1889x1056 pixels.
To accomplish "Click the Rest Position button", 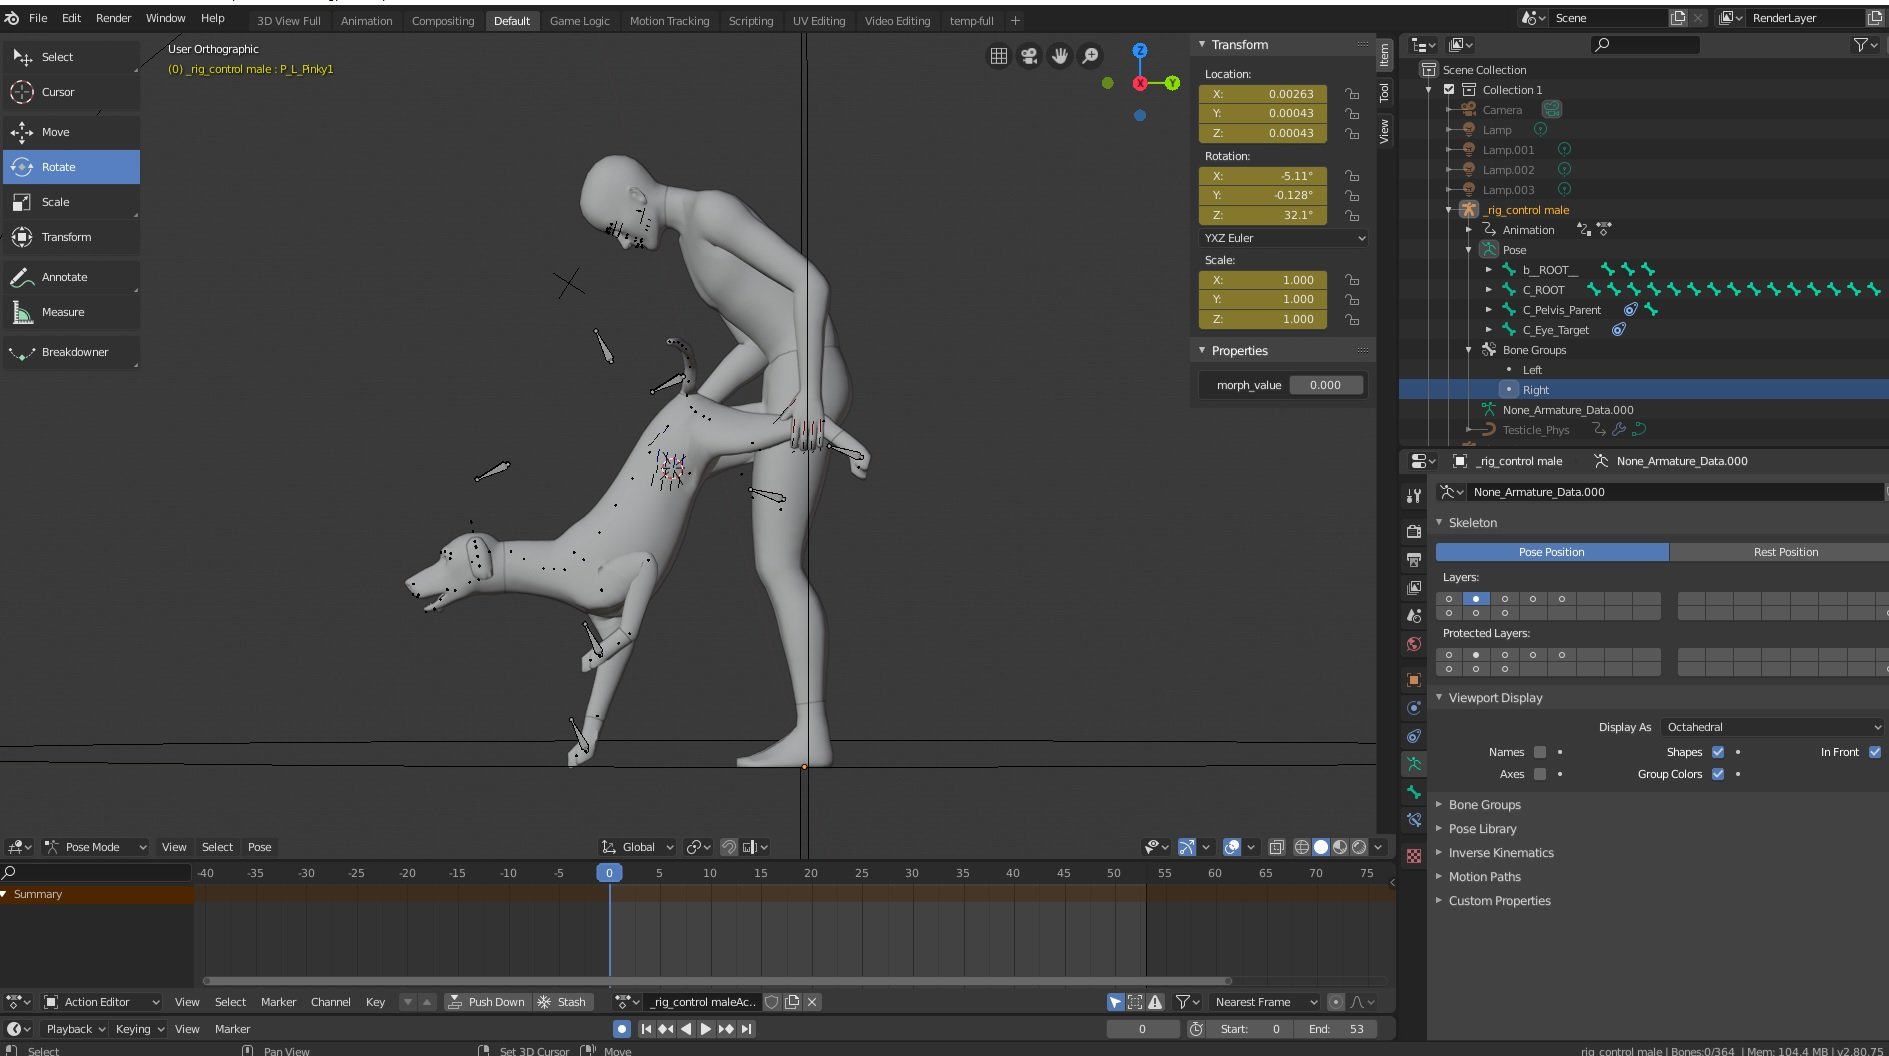I will point(1785,552).
